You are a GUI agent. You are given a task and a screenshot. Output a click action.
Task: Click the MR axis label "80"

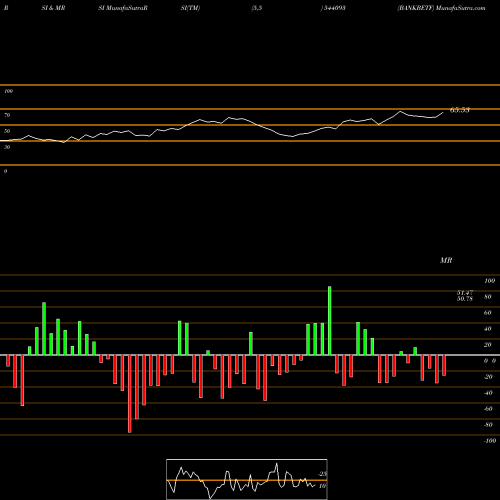[488, 297]
